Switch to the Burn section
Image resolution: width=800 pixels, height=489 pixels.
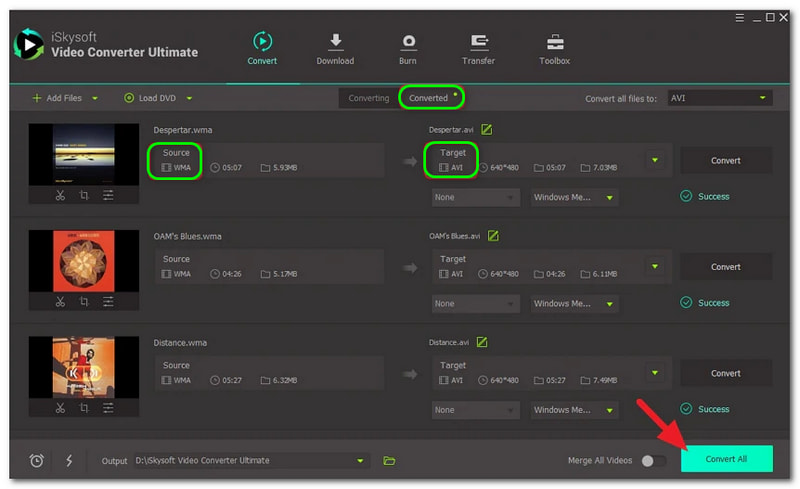click(x=408, y=48)
